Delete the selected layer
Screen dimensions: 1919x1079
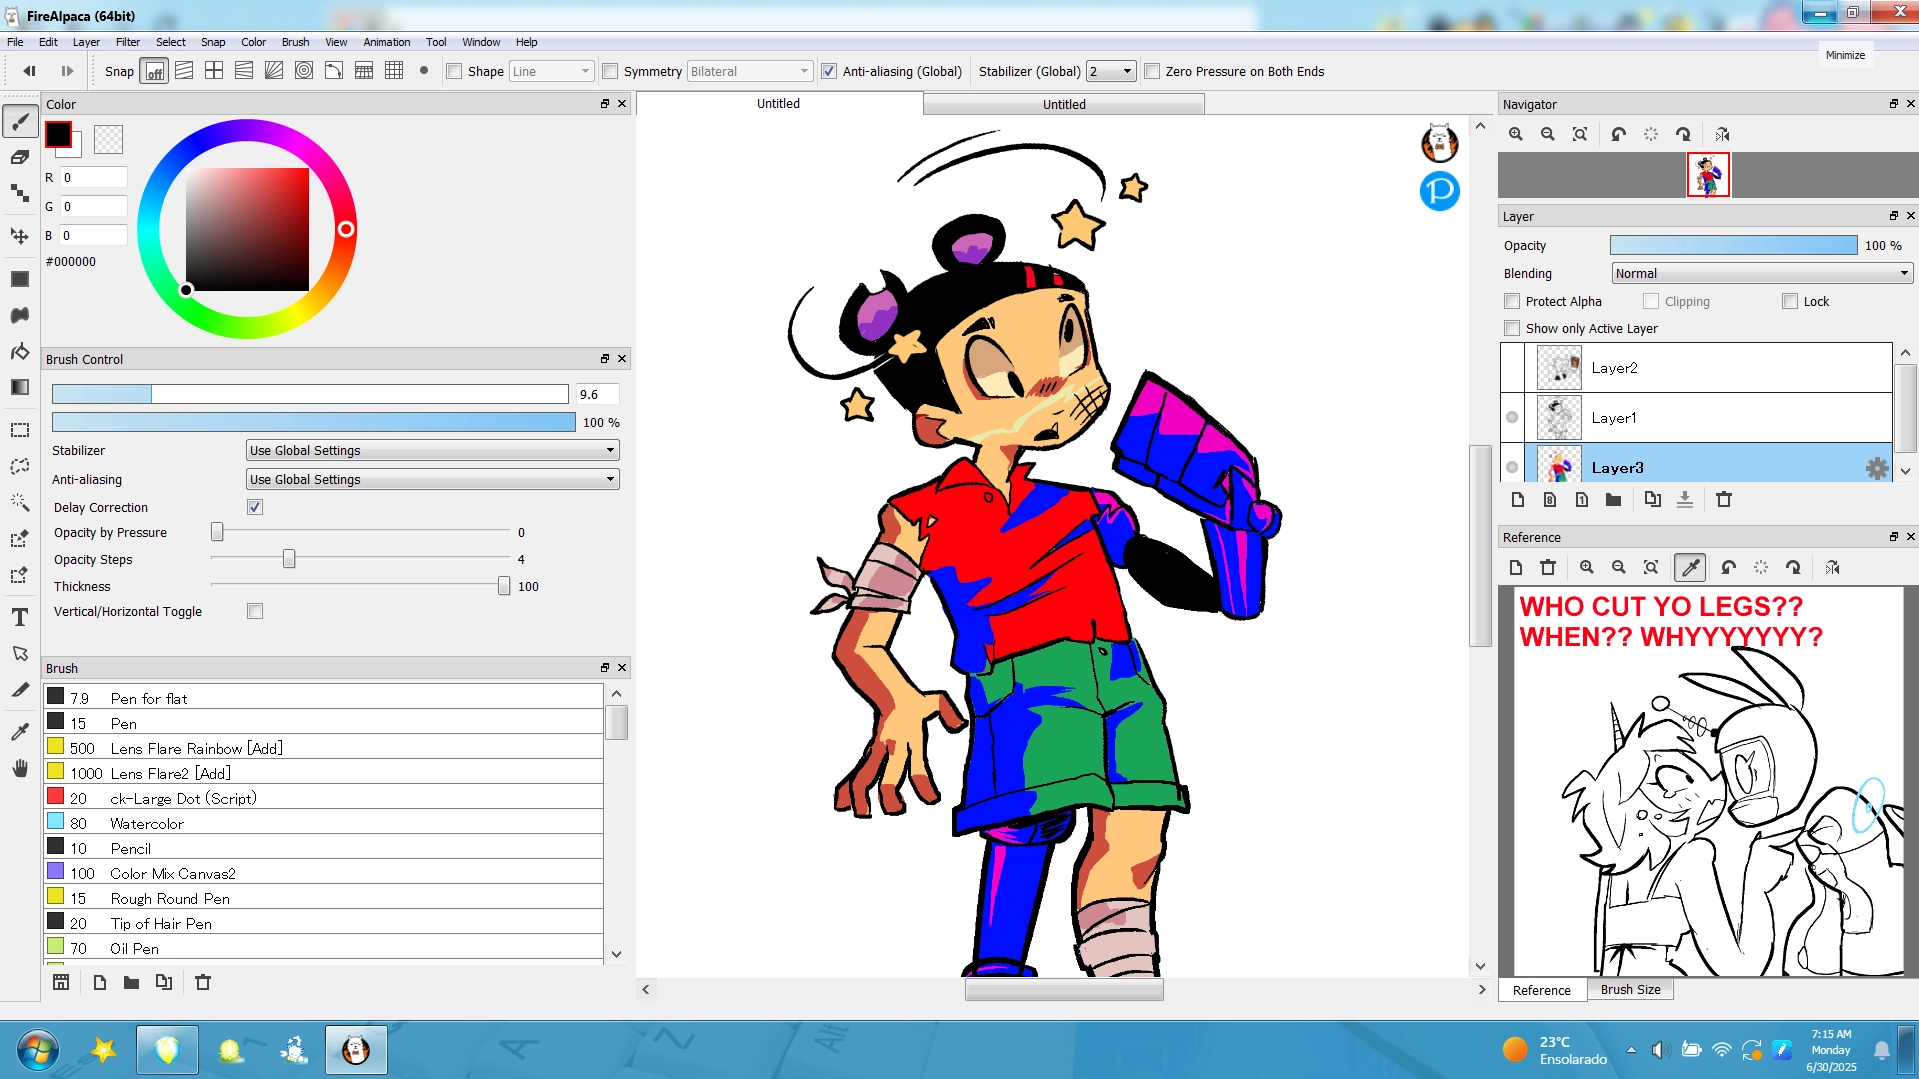coord(1724,500)
